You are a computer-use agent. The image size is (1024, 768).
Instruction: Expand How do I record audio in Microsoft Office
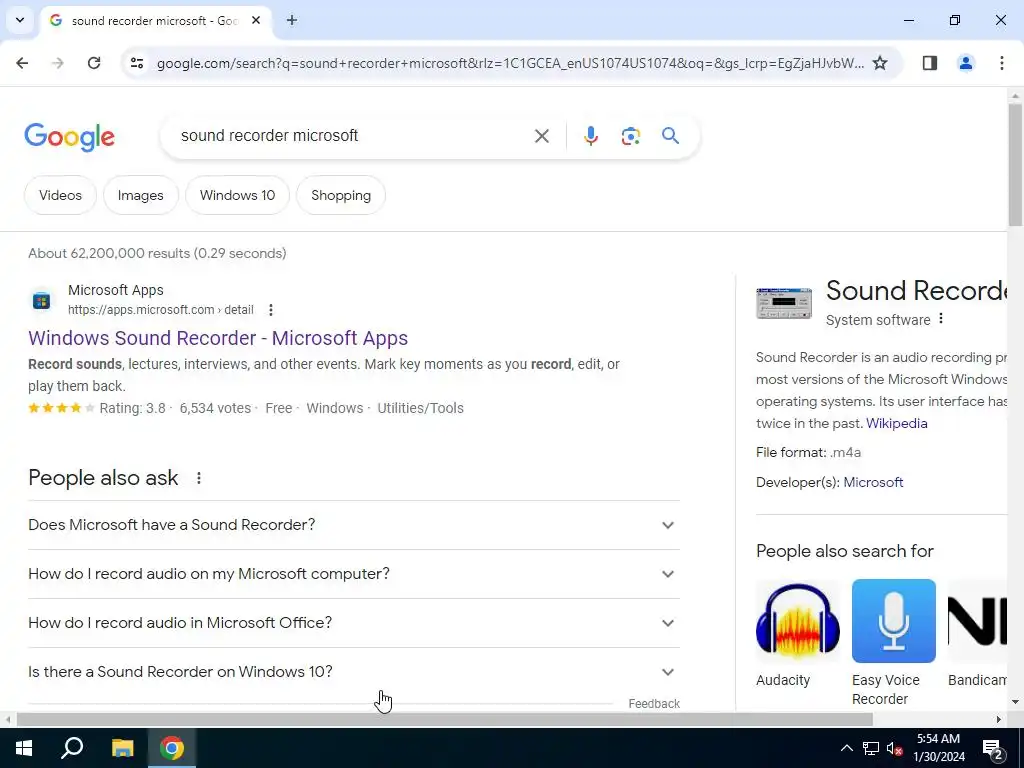[354, 623]
